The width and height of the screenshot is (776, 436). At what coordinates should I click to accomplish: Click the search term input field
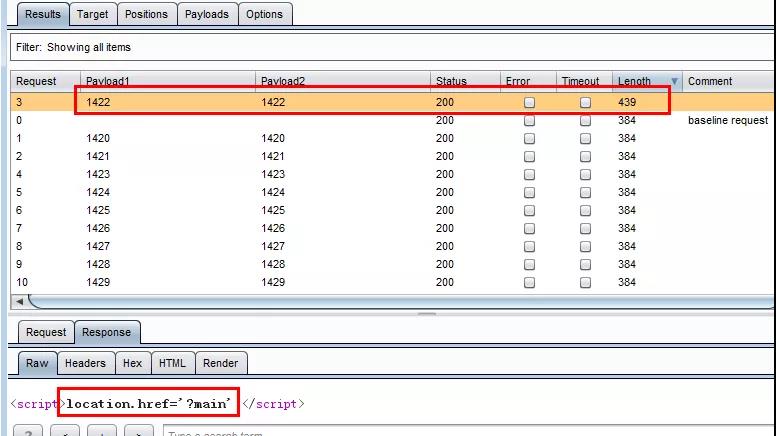(x=468, y=431)
